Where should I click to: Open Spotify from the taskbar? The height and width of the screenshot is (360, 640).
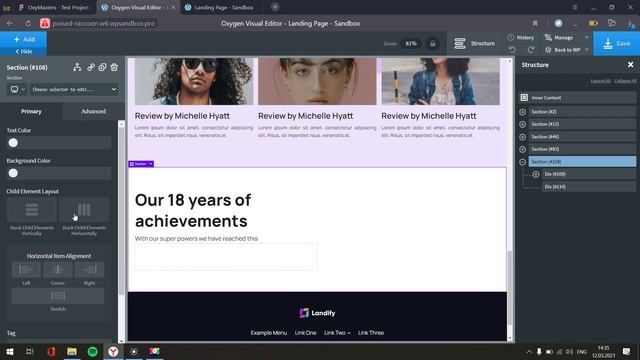tap(93, 351)
